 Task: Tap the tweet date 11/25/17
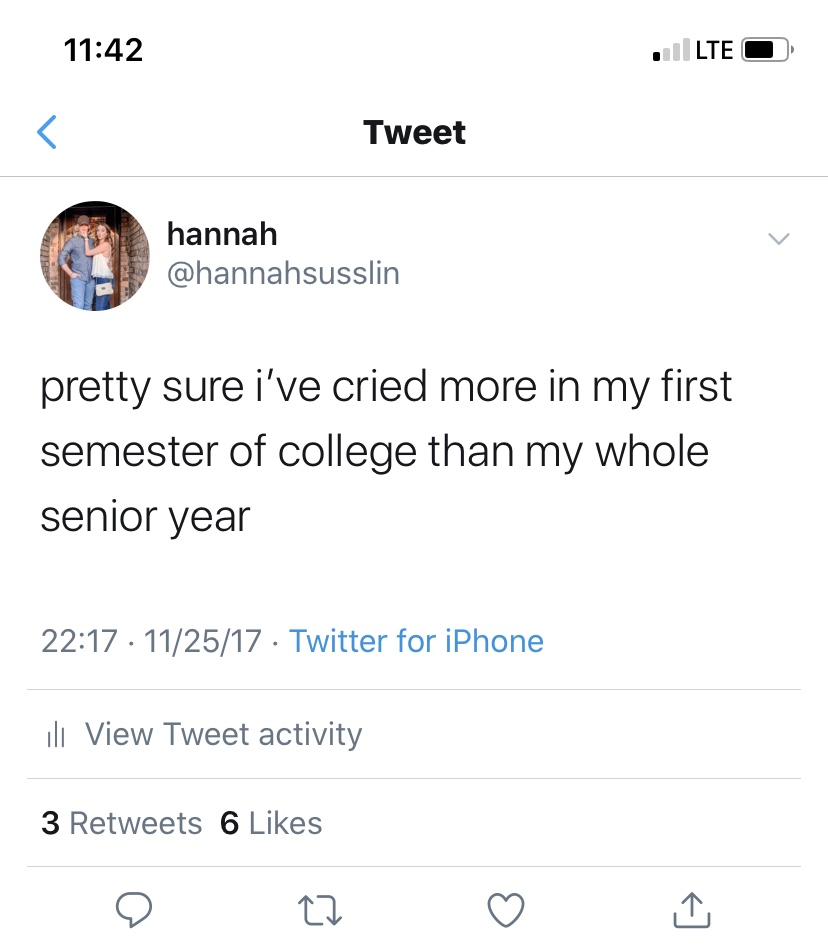pyautogui.click(x=203, y=641)
